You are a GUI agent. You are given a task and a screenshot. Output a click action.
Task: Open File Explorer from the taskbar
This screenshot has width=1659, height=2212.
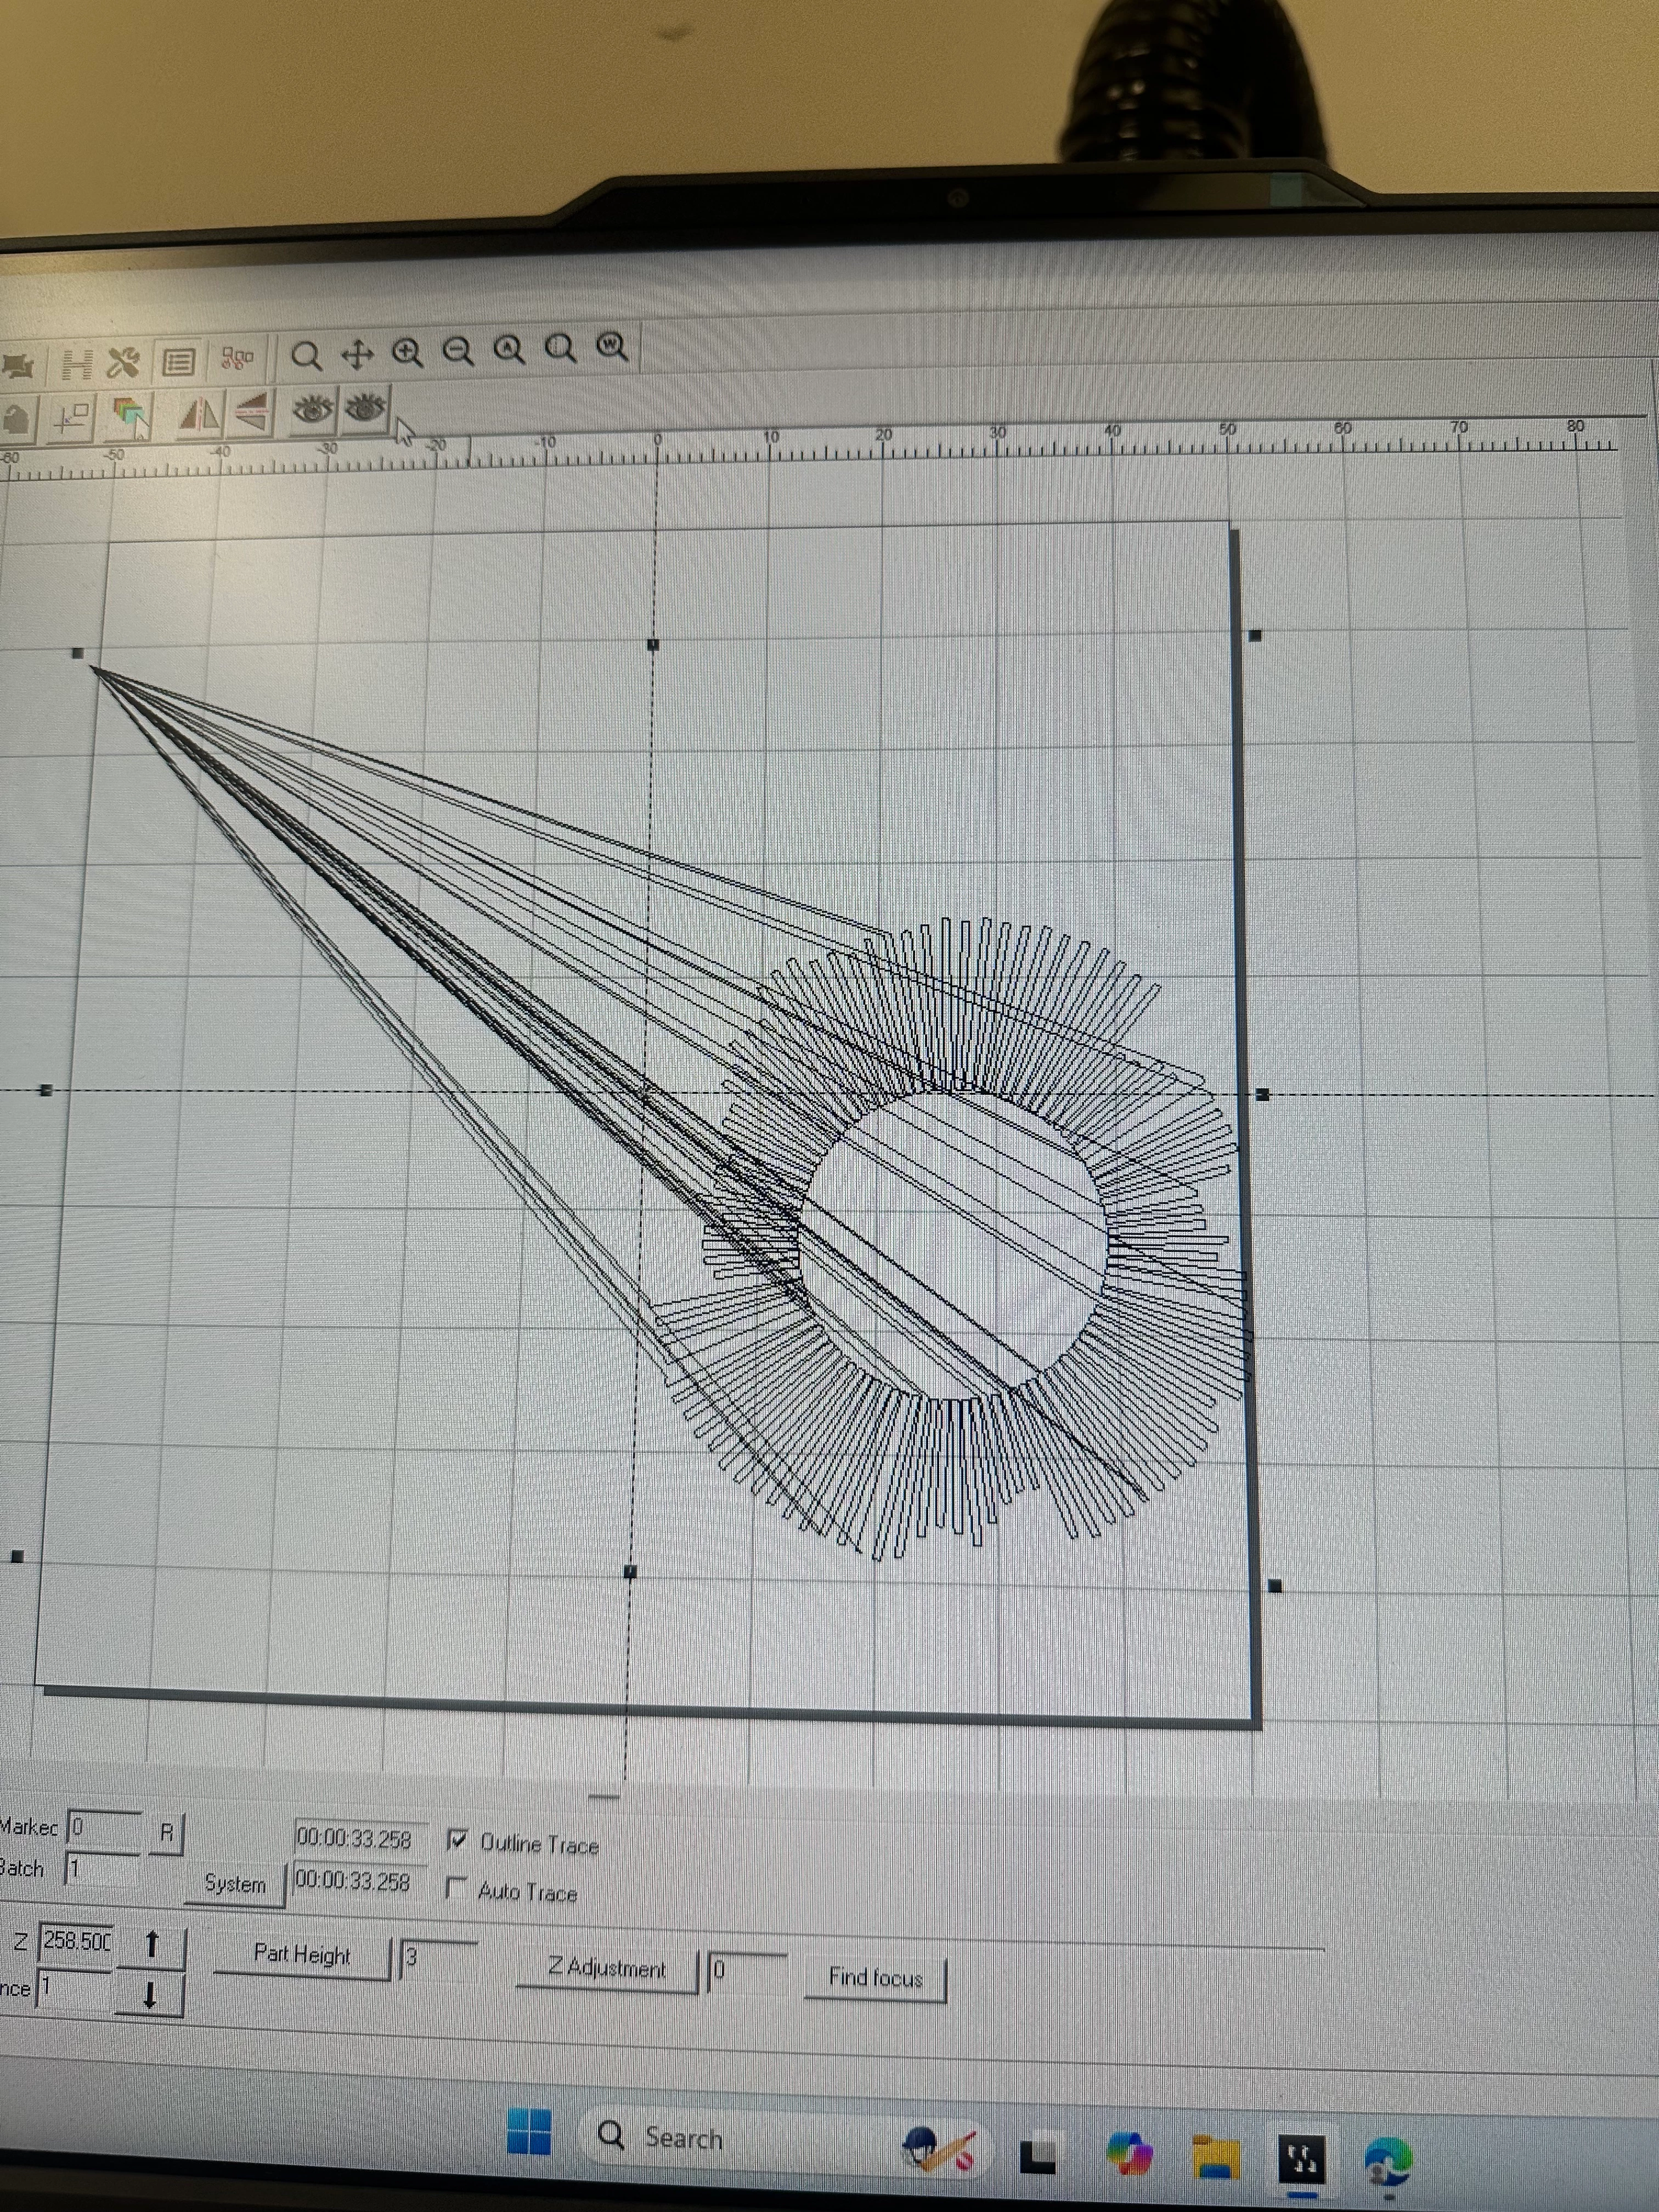(1217, 2156)
